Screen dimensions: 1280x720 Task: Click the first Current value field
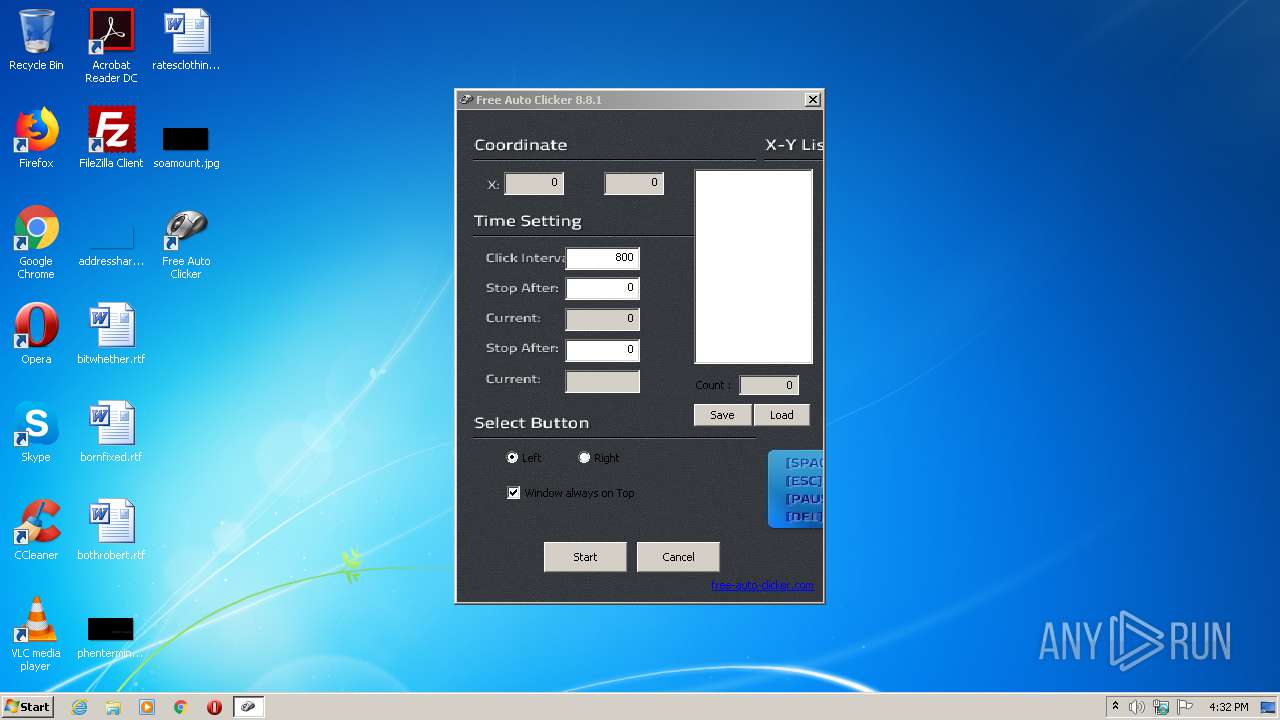602,319
